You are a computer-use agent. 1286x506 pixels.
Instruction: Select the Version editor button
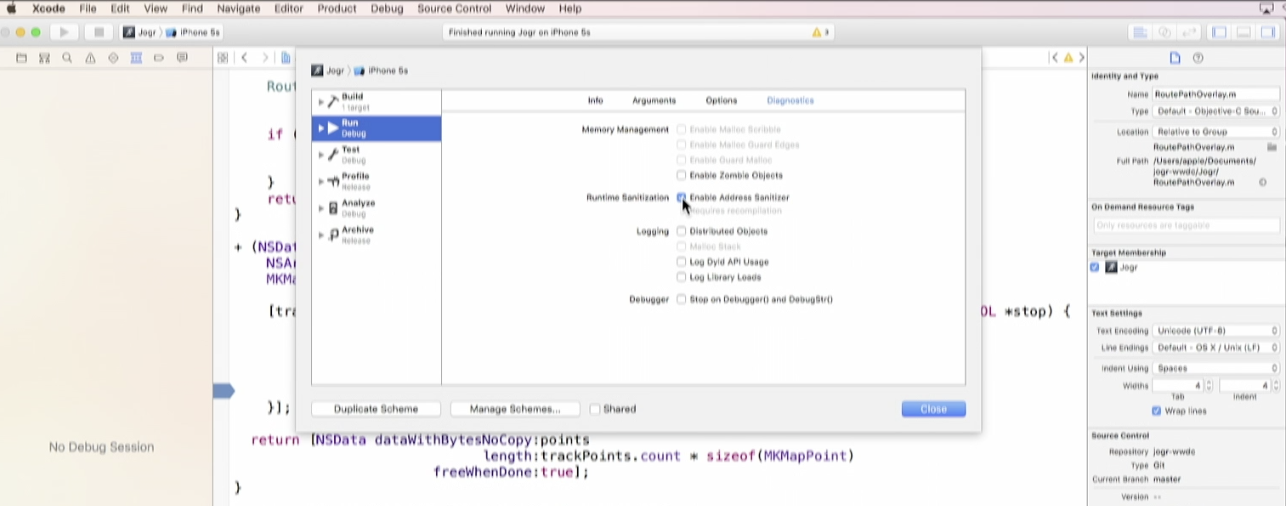1189,32
